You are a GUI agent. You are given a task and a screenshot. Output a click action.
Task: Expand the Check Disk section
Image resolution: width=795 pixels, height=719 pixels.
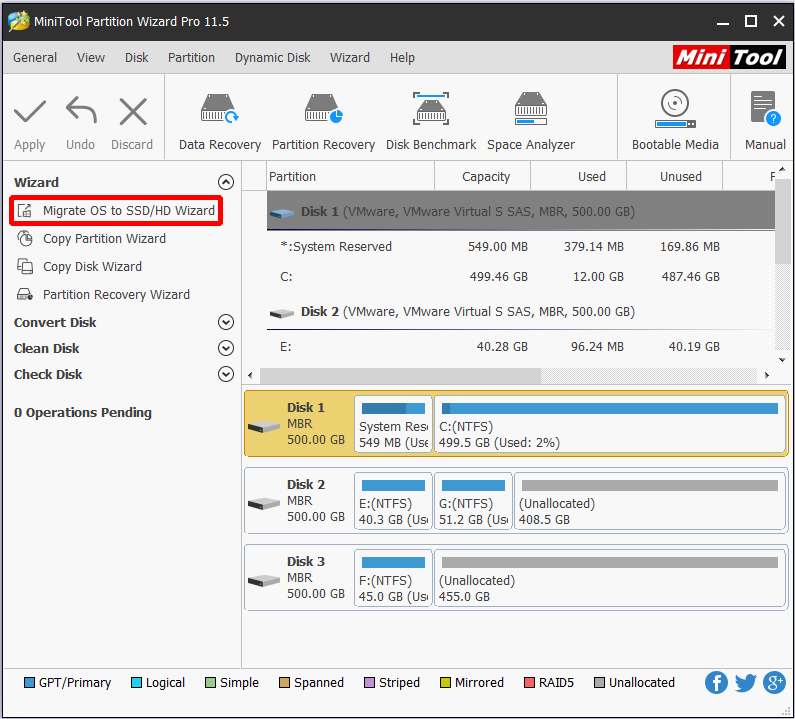click(x=226, y=374)
